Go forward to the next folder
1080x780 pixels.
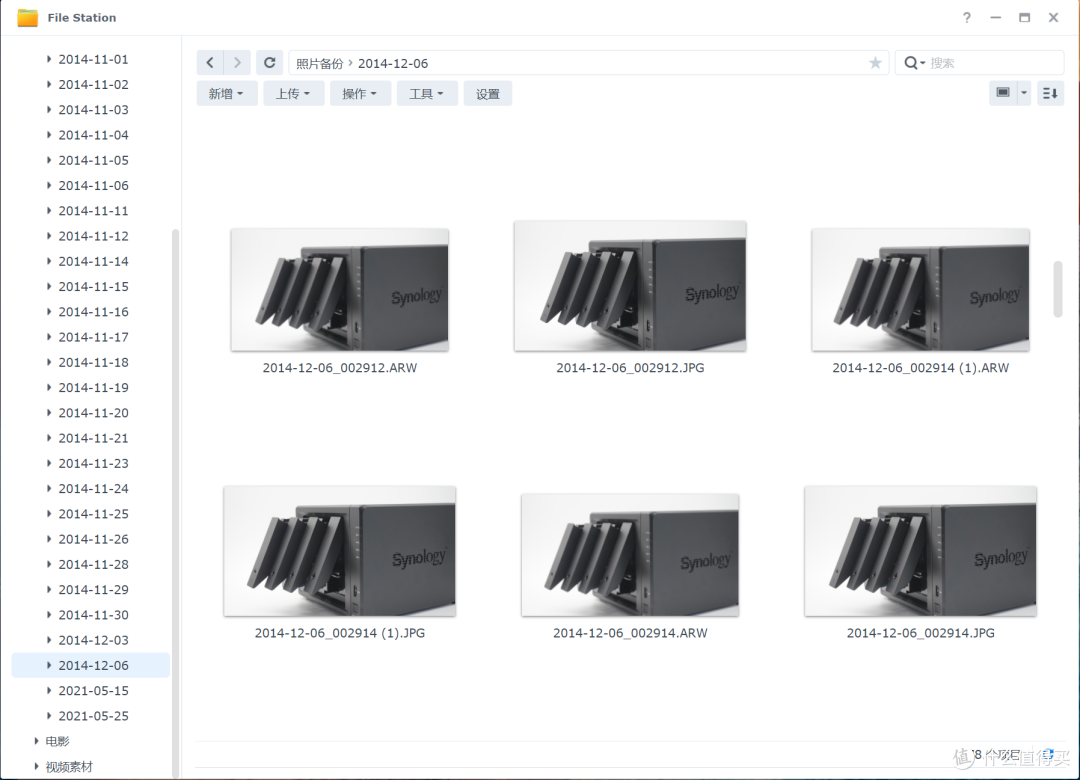click(237, 63)
